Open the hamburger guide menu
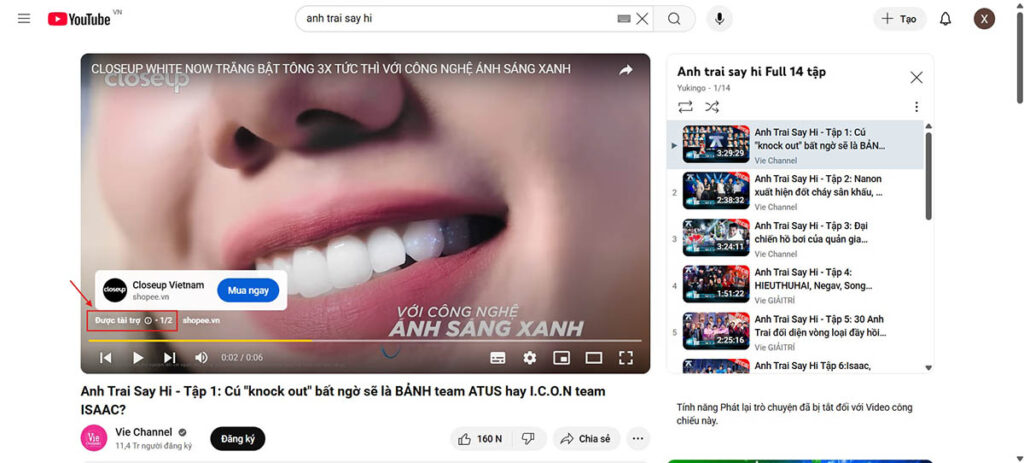The image size is (1024, 463). click(24, 19)
